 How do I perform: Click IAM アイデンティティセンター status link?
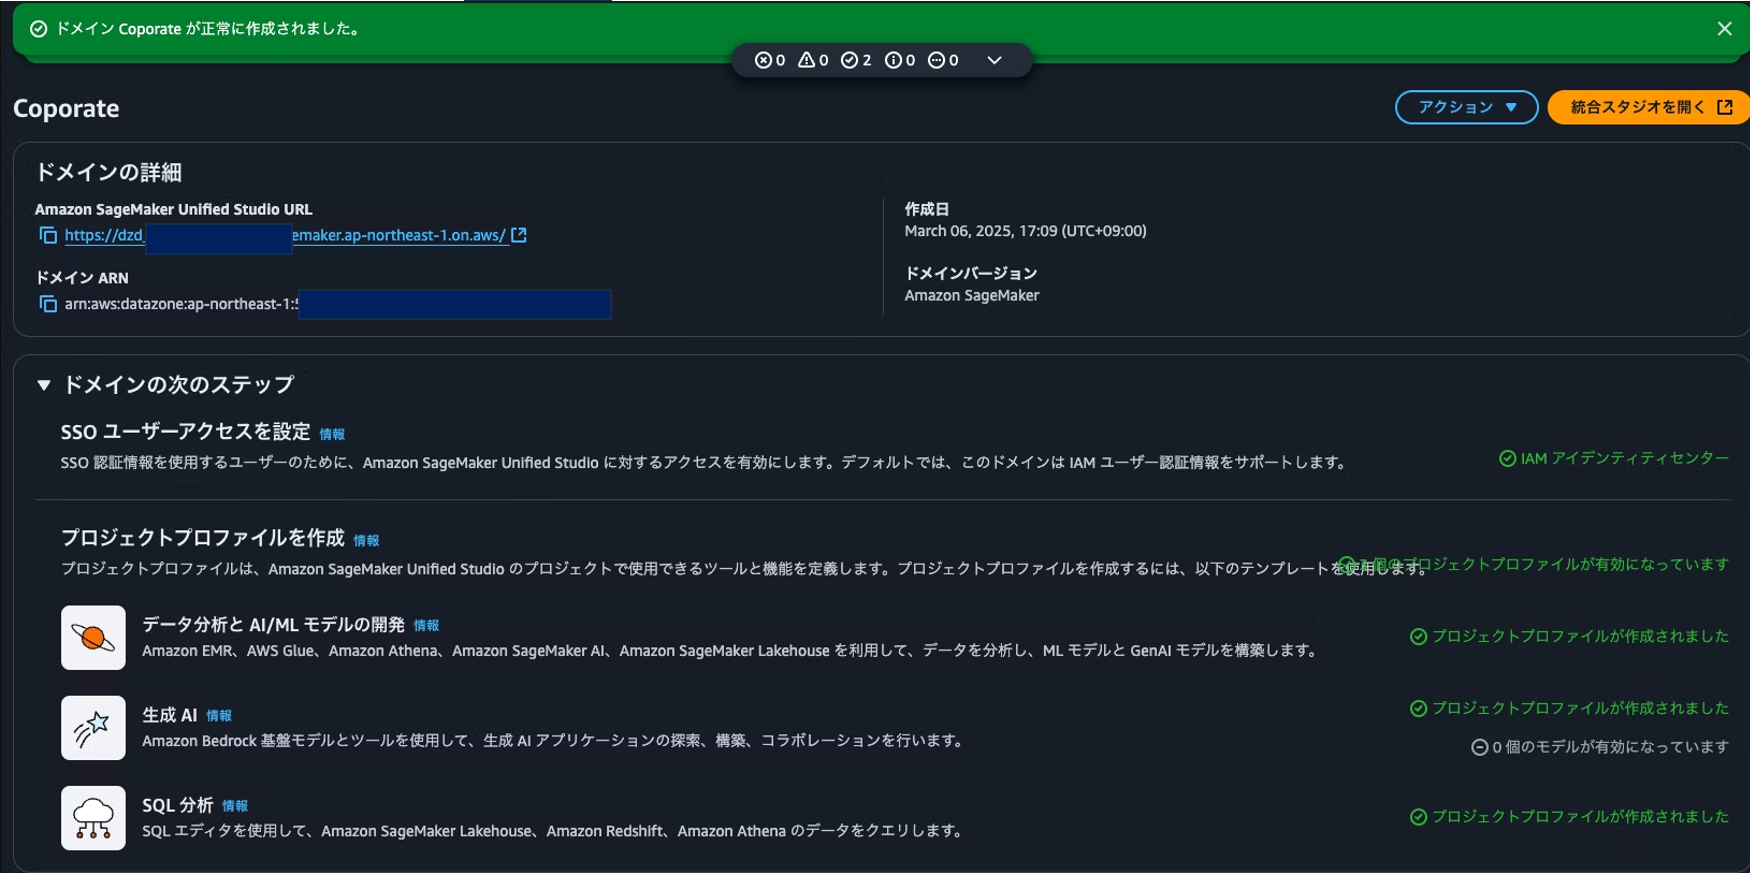(x=1614, y=458)
